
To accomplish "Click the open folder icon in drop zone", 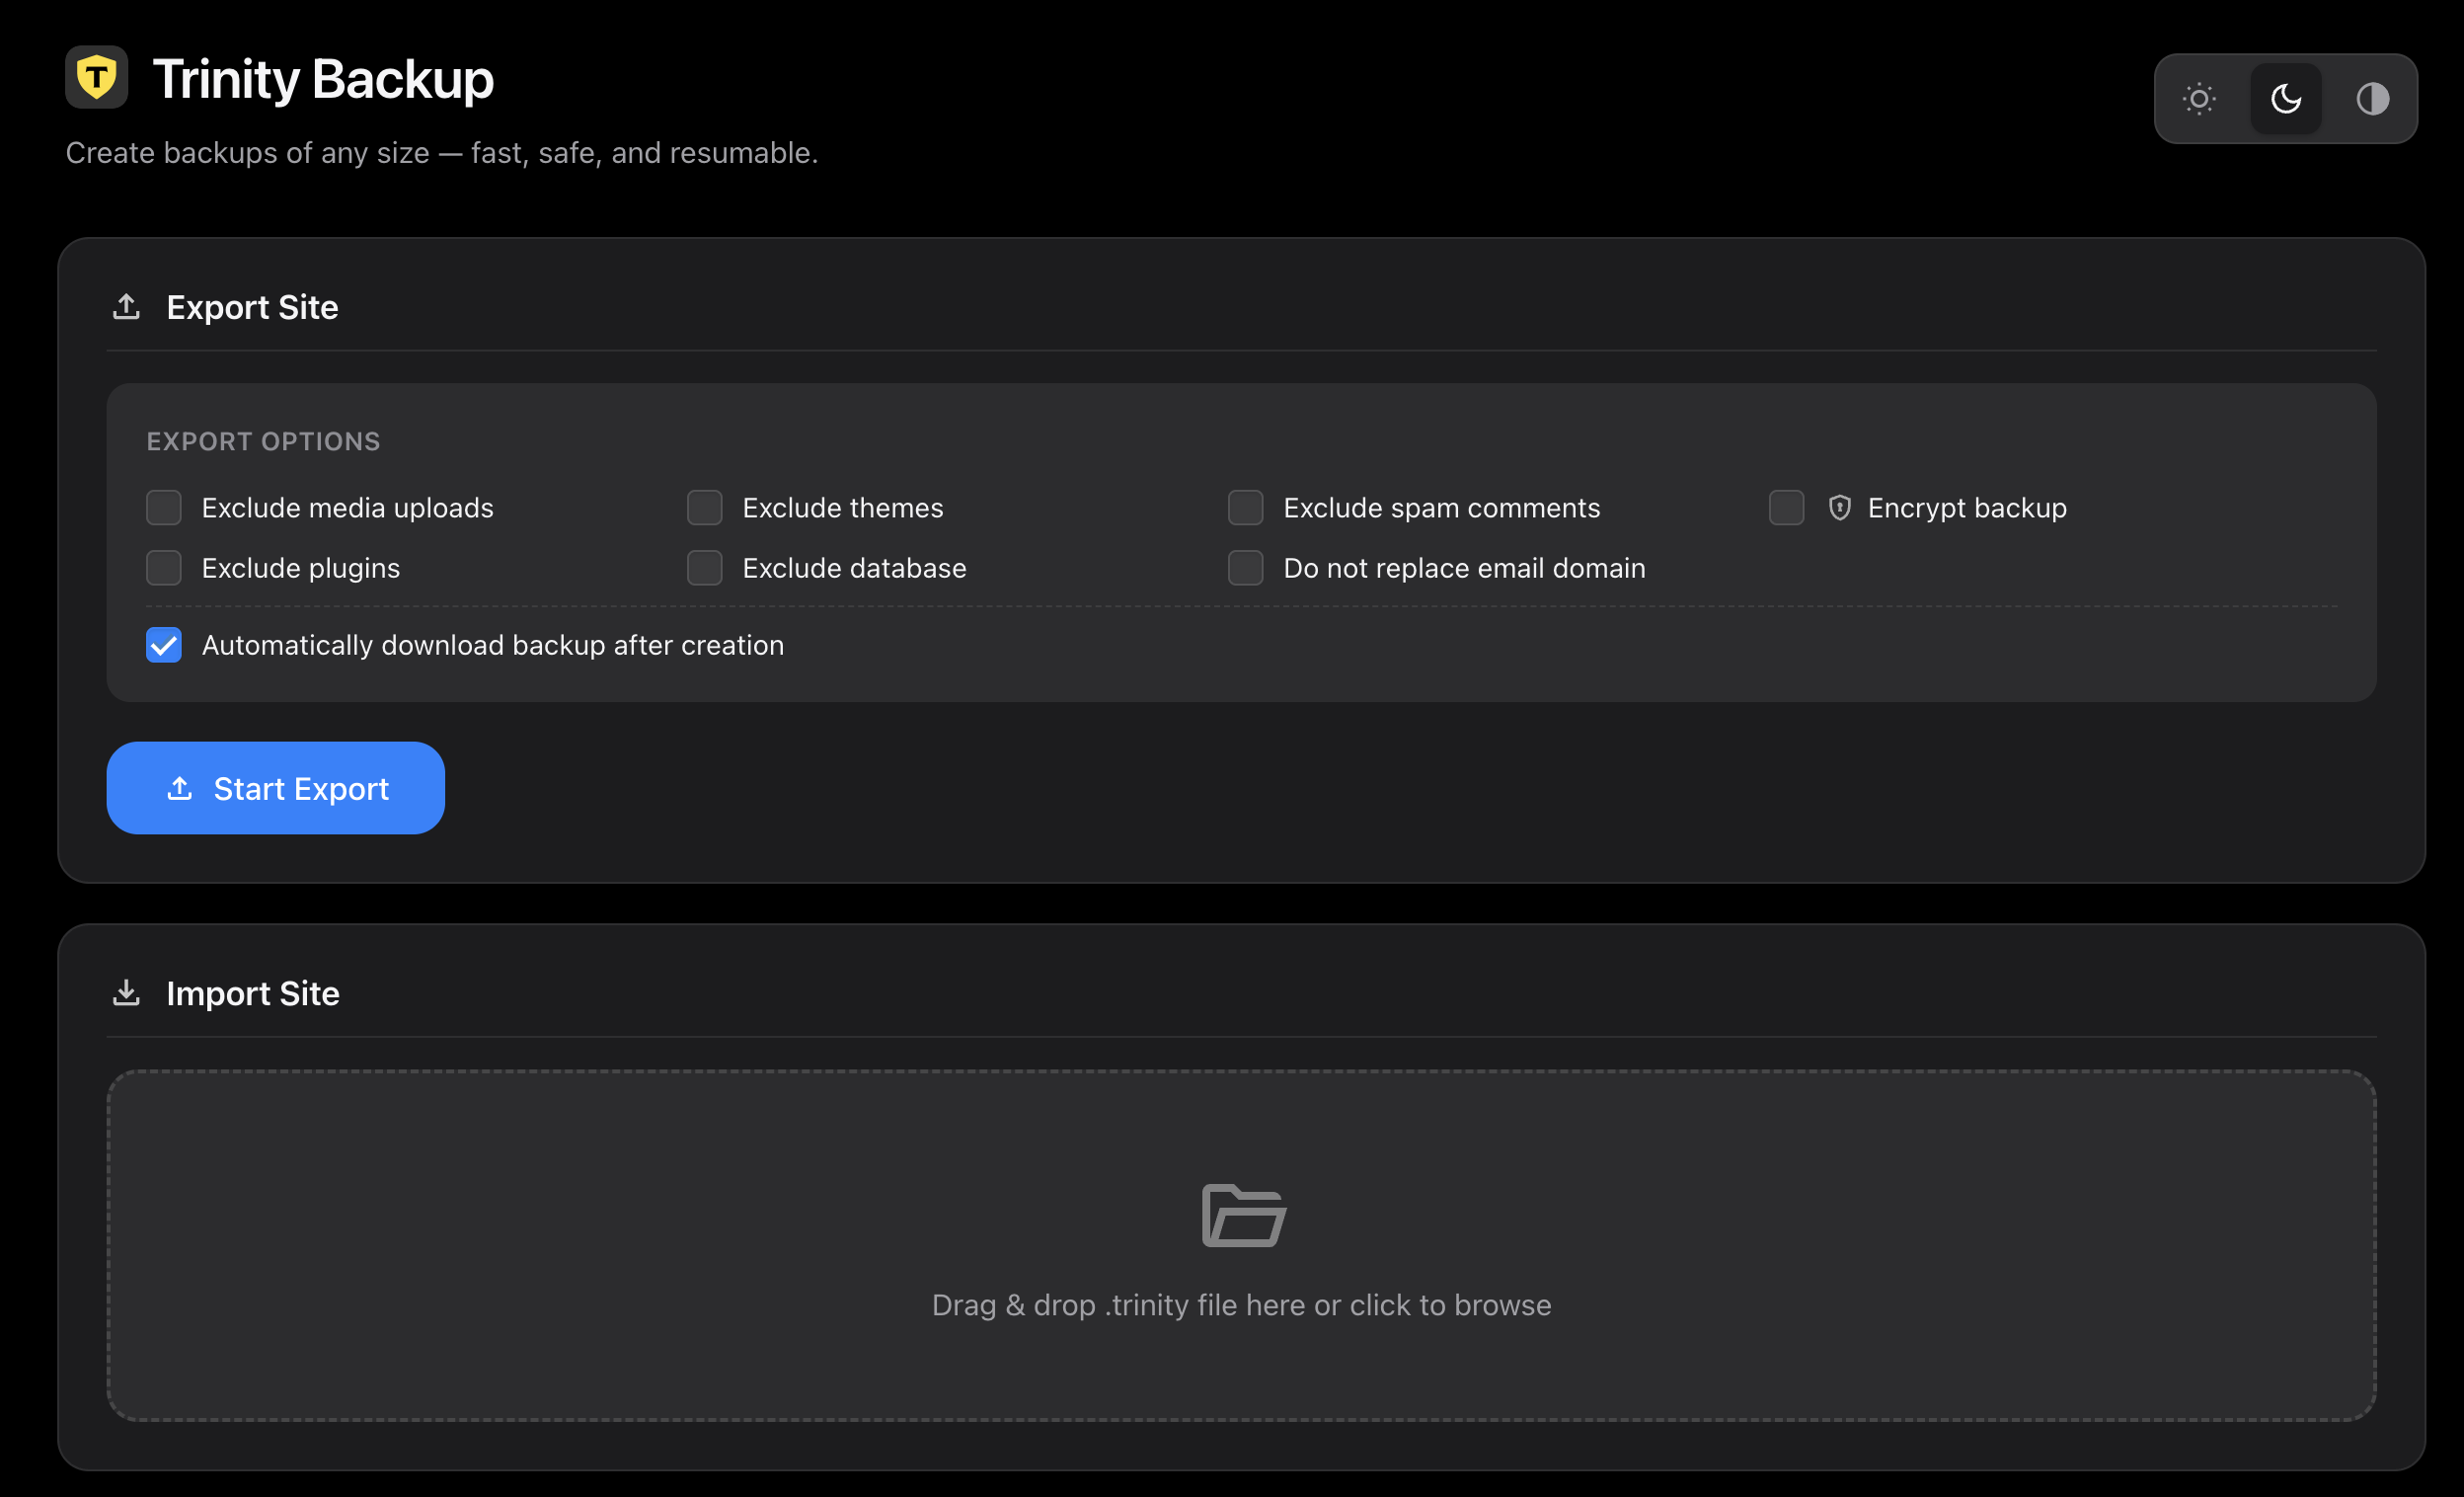I will 1241,1215.
